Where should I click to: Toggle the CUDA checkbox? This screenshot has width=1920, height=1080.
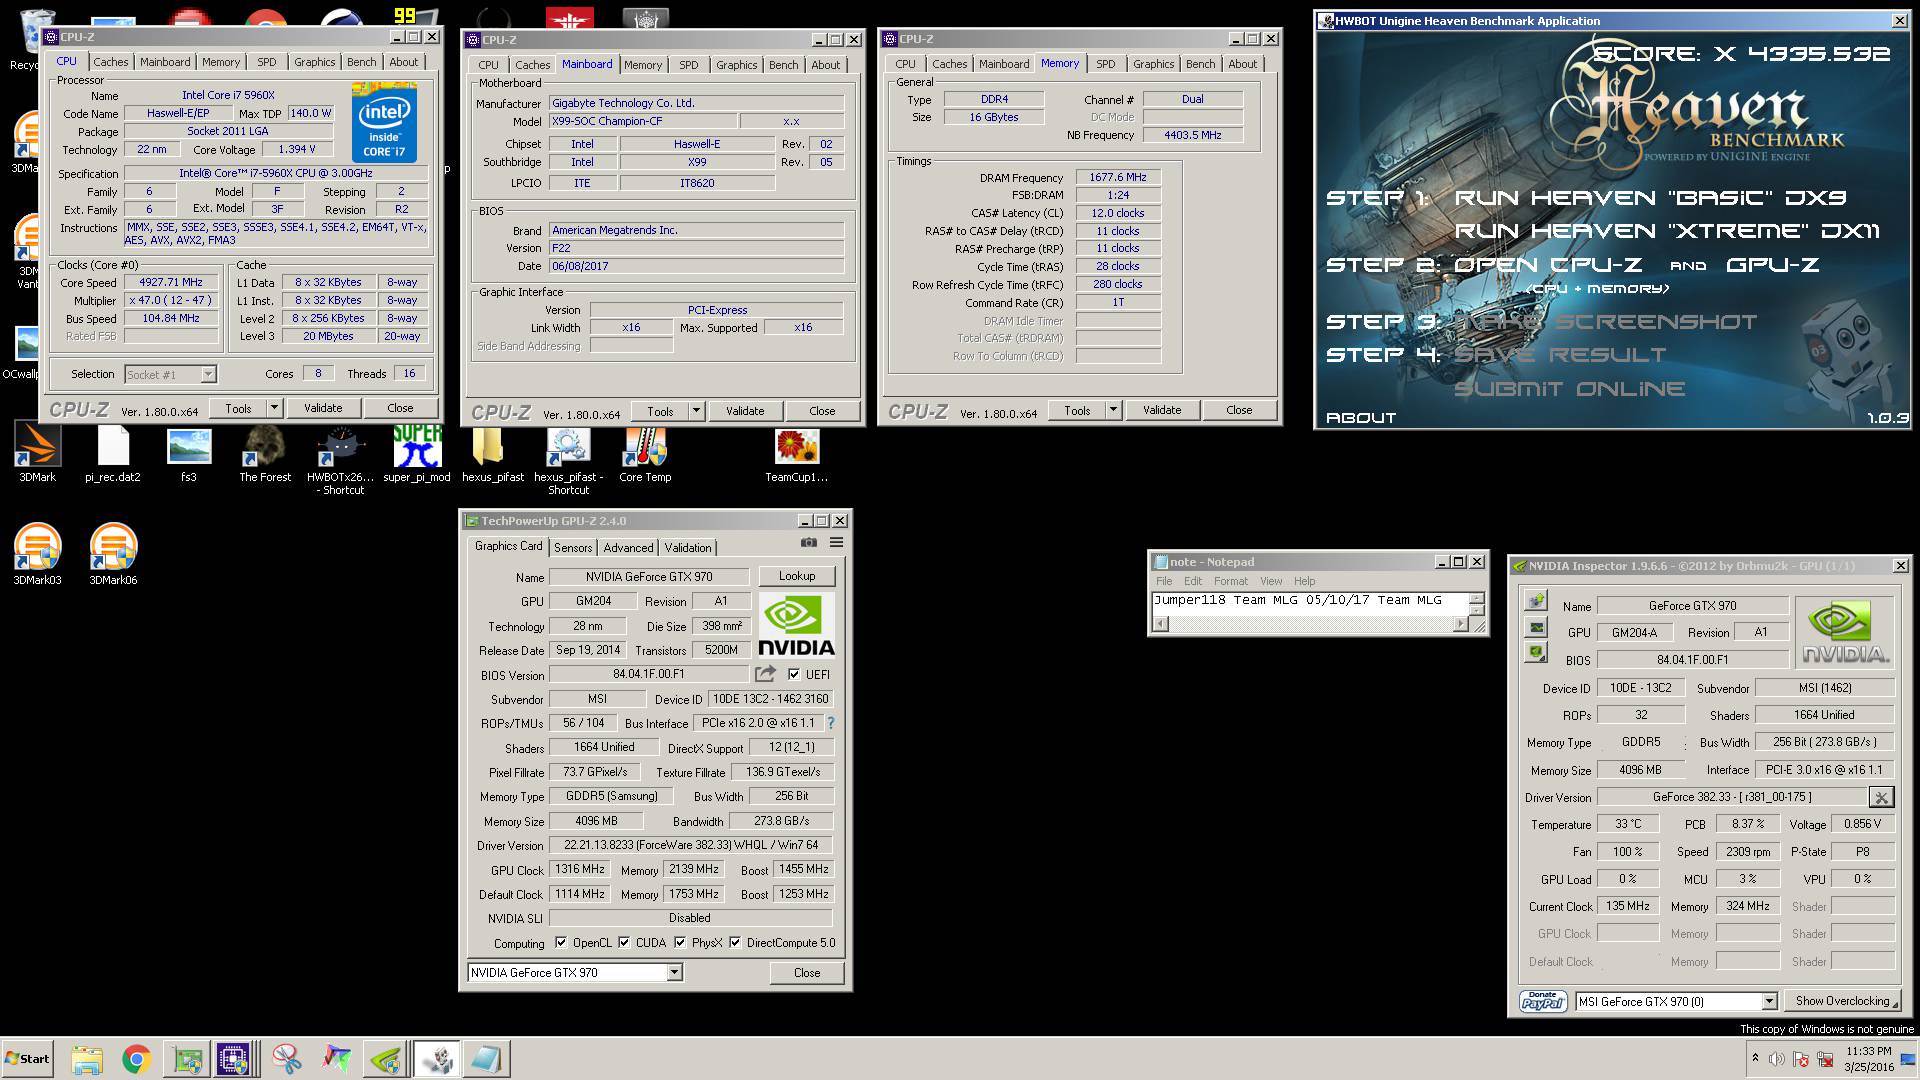(624, 942)
